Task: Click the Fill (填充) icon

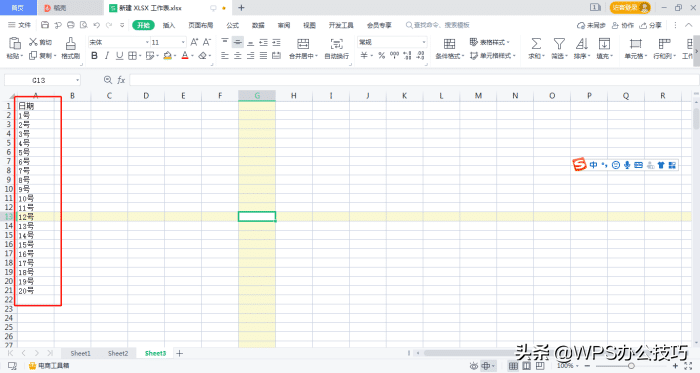Action: [x=604, y=44]
